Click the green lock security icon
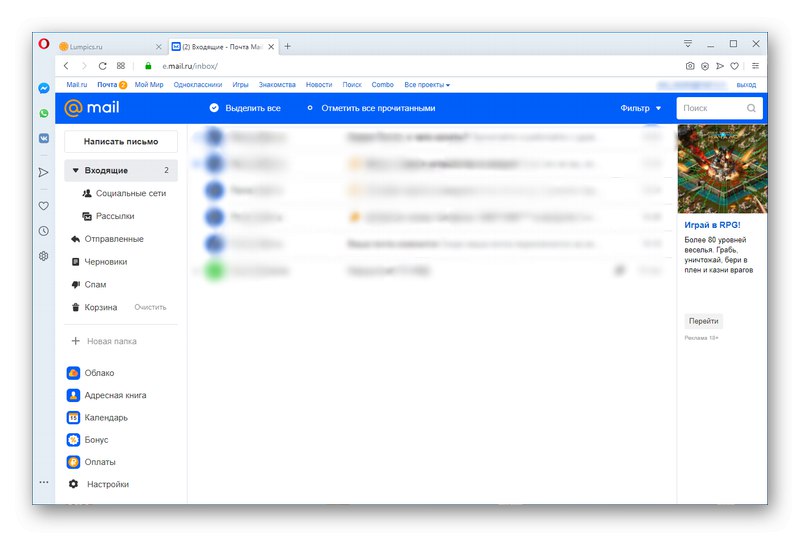The width and height of the screenshot is (800, 537). 148,66
